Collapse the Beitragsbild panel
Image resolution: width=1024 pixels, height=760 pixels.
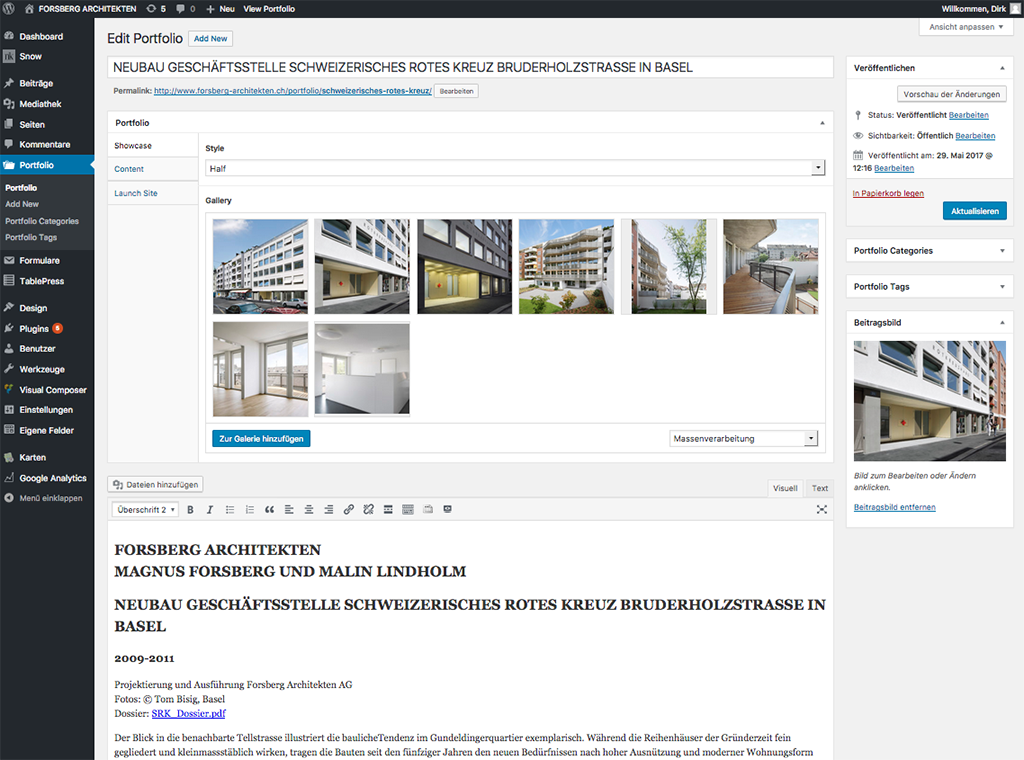click(1002, 323)
